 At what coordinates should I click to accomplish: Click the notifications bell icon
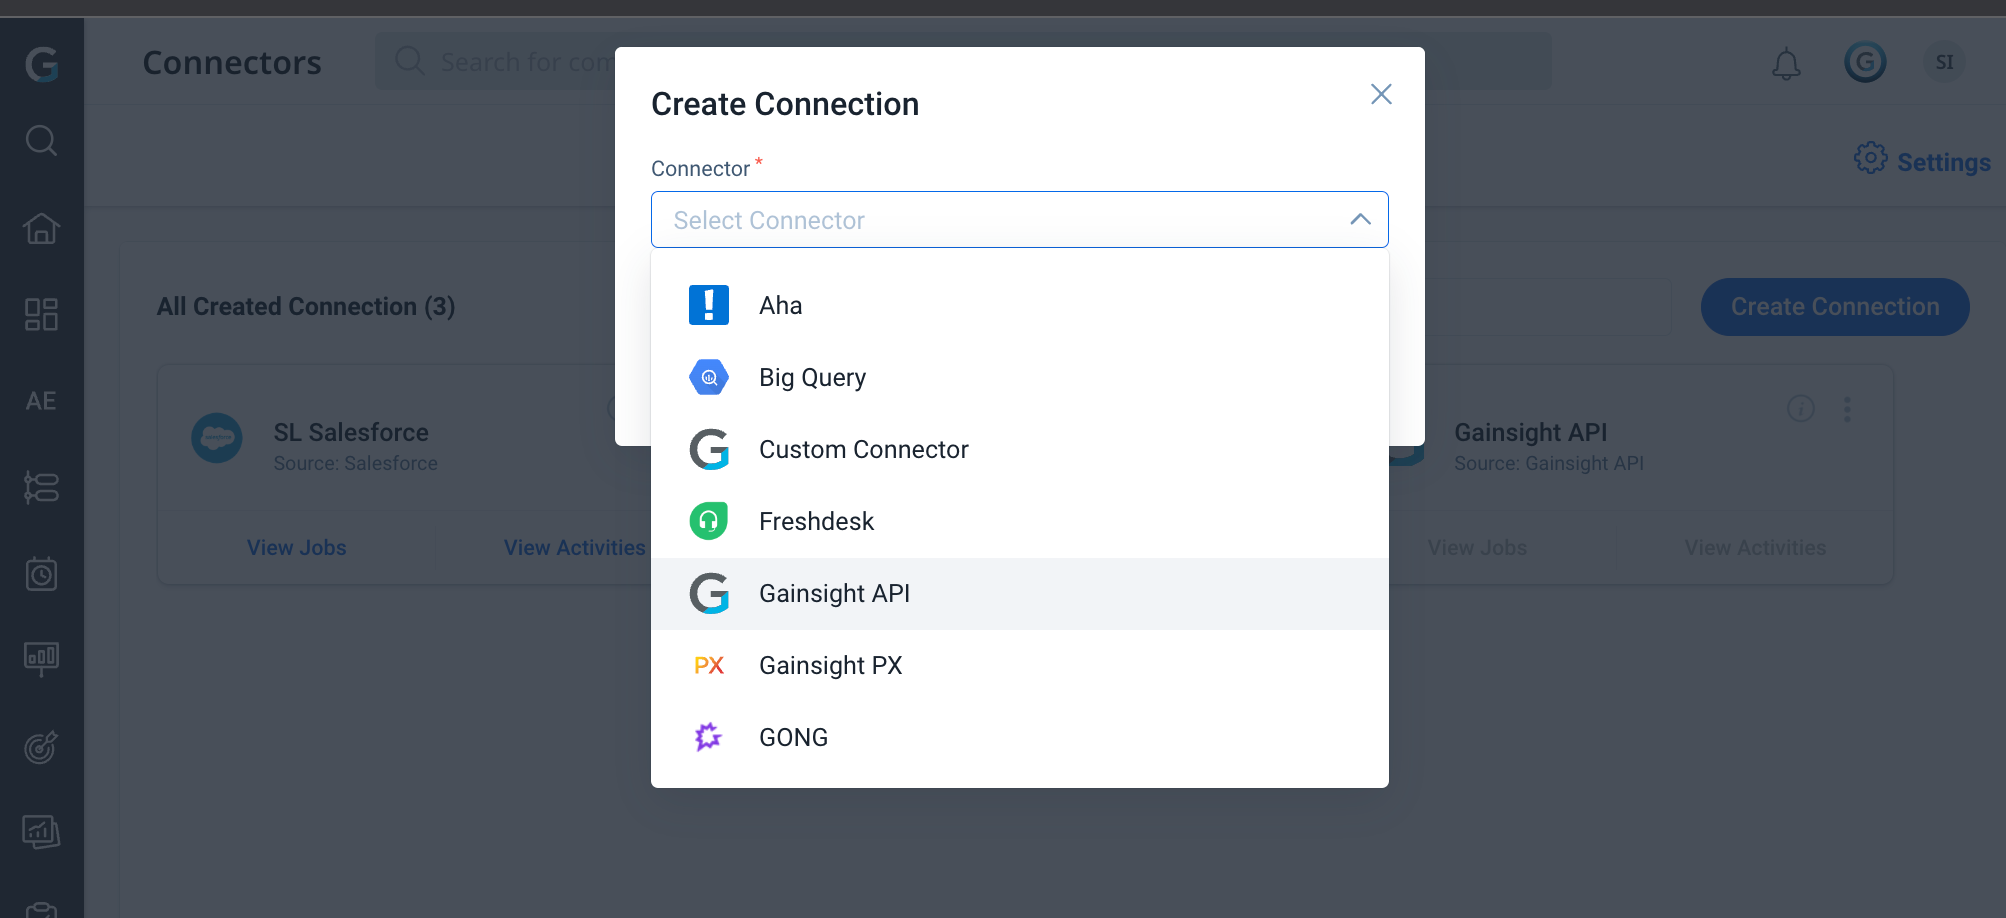click(x=1786, y=64)
